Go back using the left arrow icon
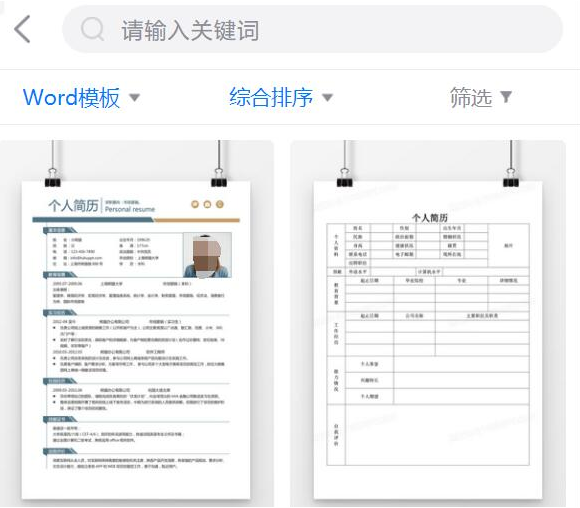 (22, 29)
